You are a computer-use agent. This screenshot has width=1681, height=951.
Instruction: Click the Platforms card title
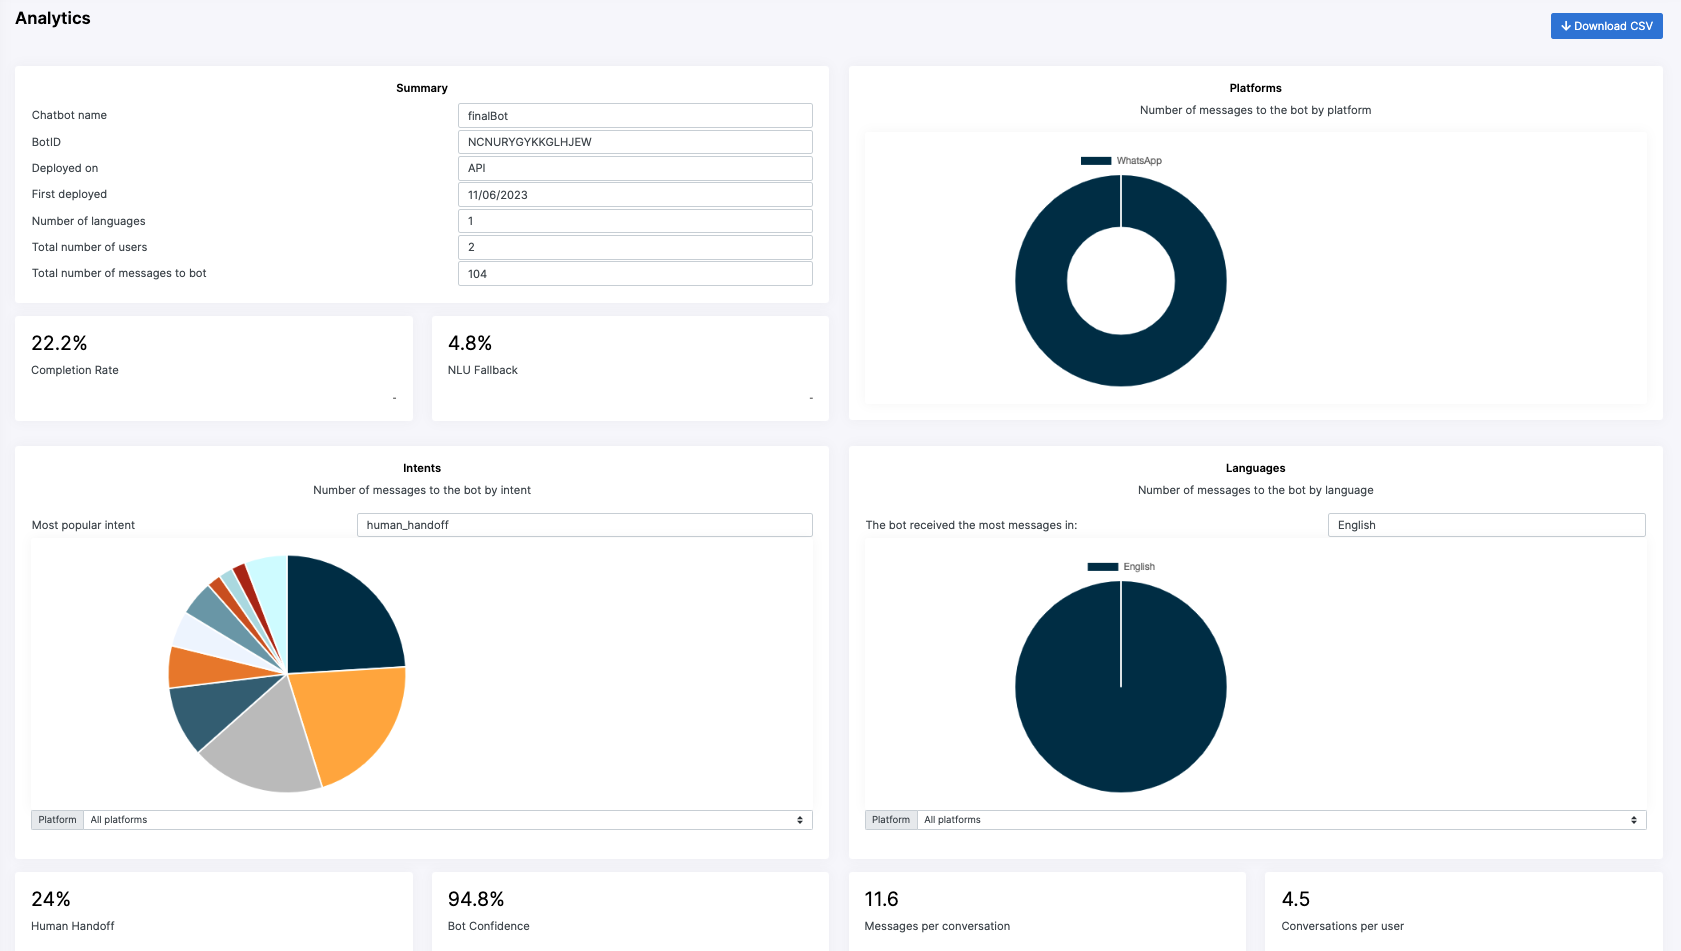coord(1256,88)
